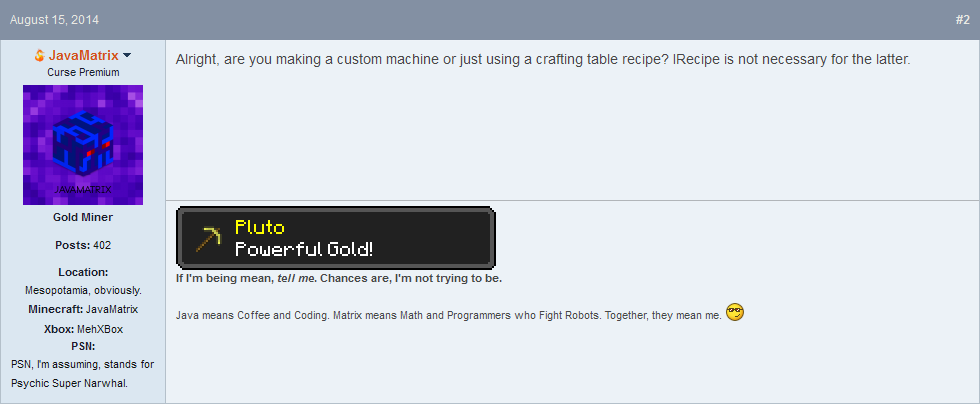Open the #2 post permalink

[x=962, y=19]
